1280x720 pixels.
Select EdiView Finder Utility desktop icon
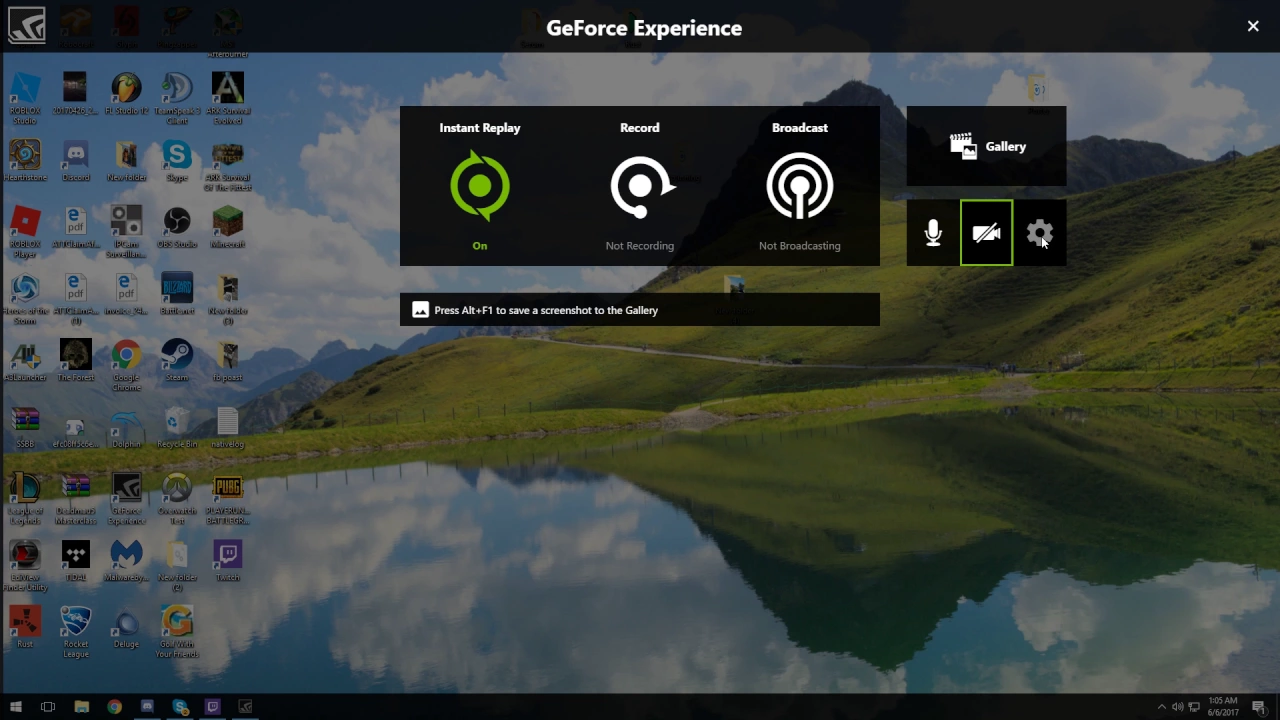(x=25, y=565)
